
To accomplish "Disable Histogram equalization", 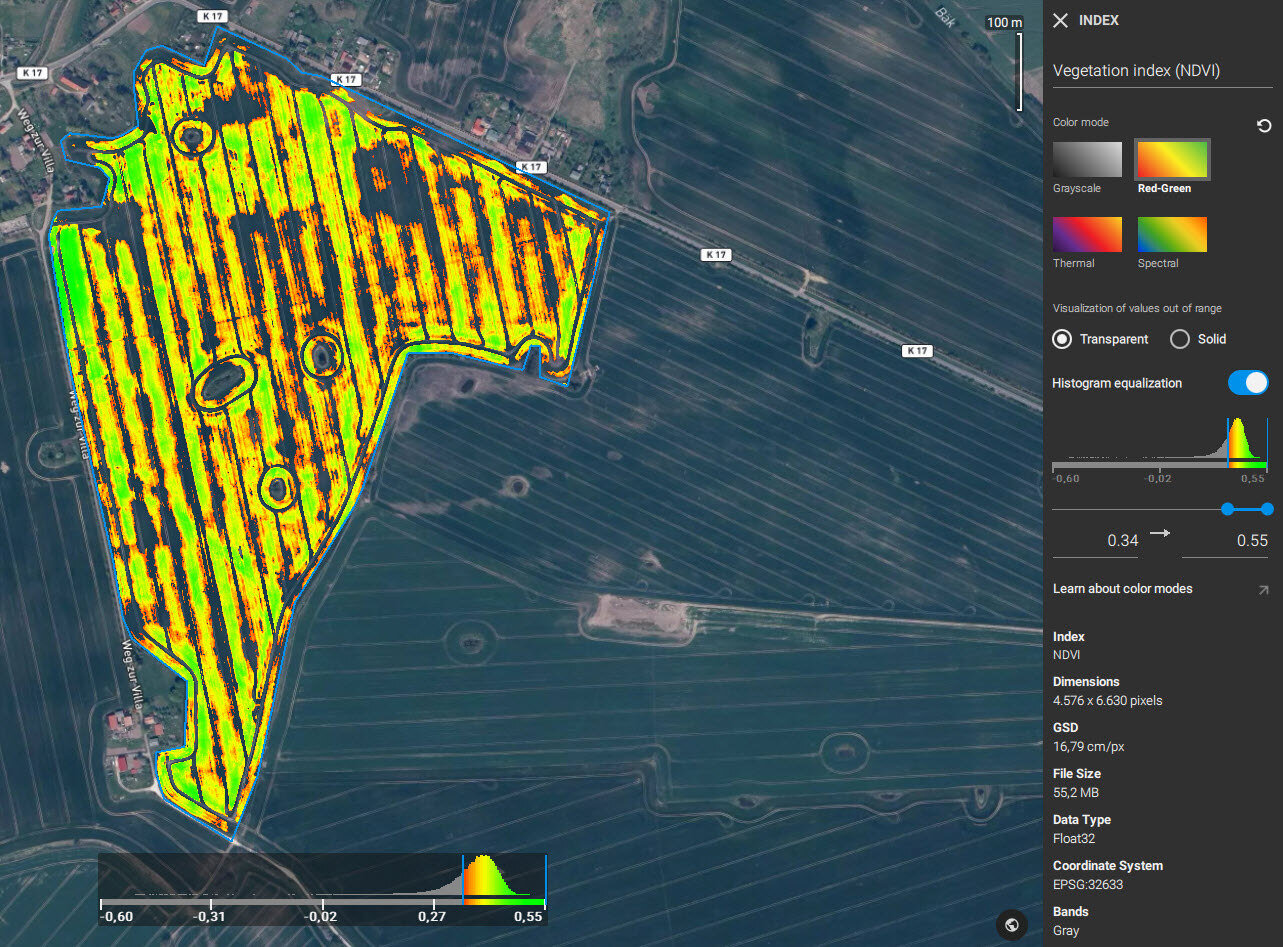I will click(x=1248, y=382).
